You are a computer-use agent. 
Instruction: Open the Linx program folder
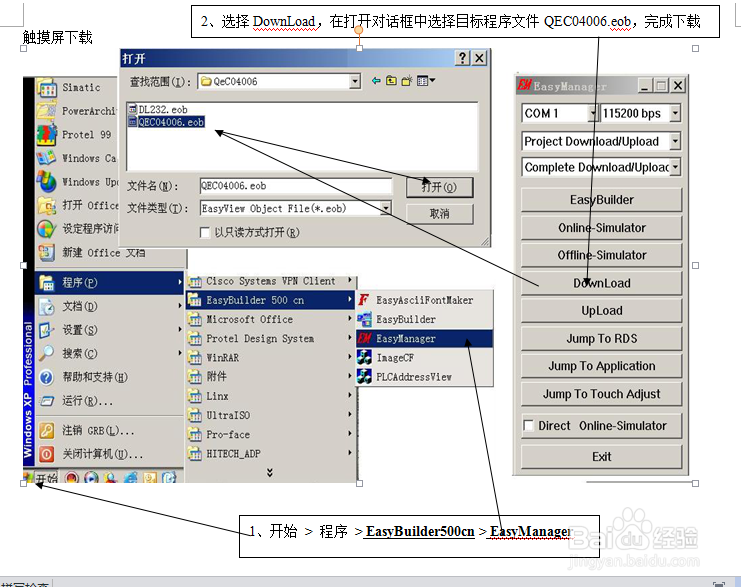coord(271,396)
